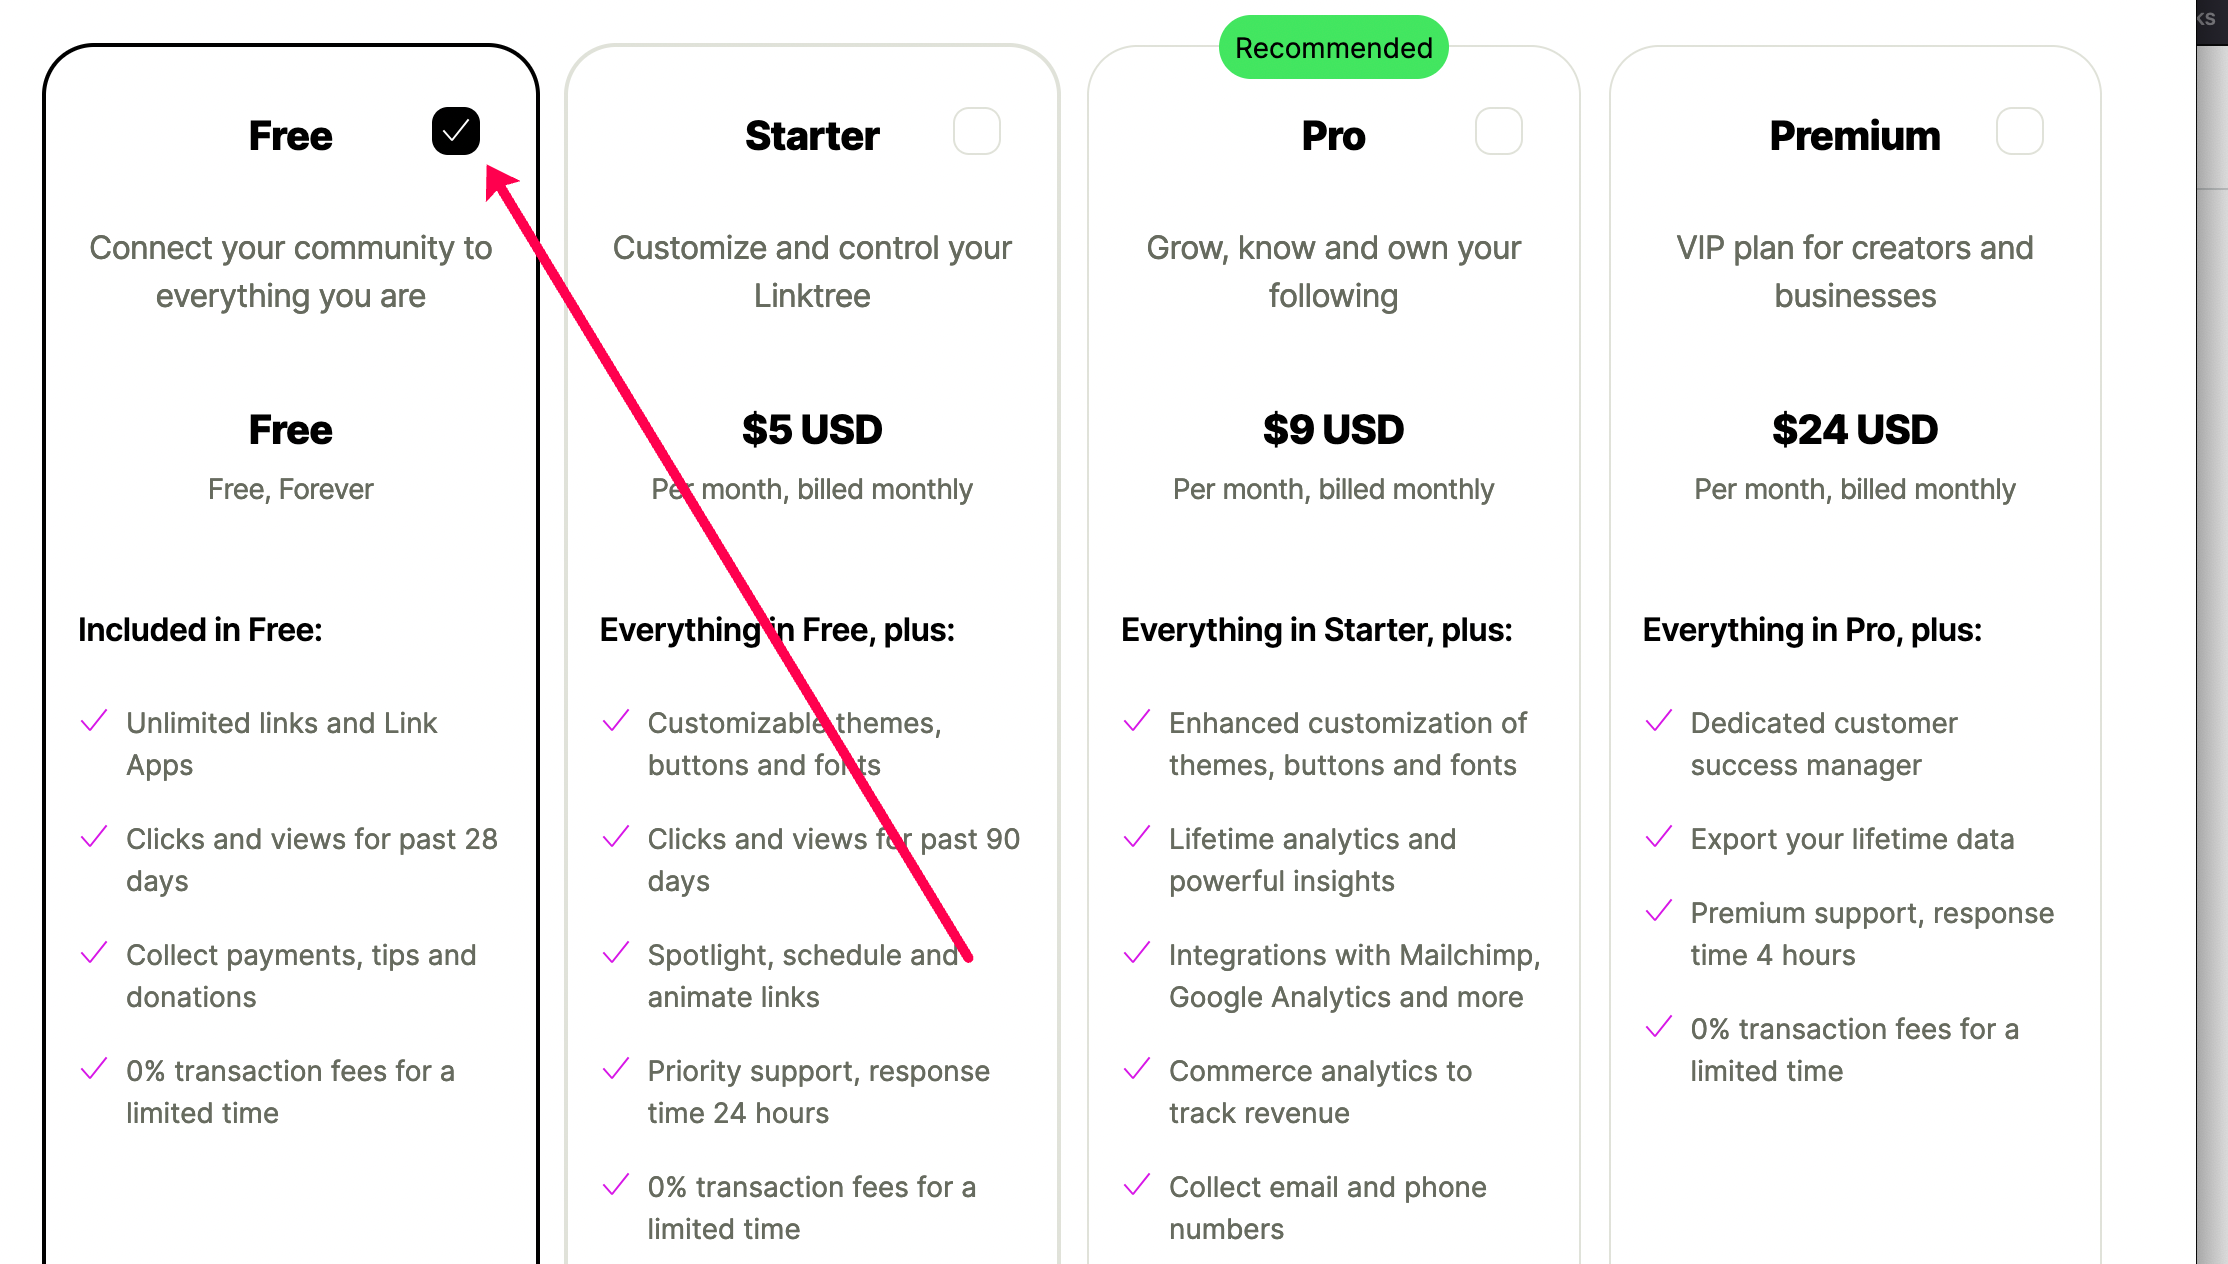Select the Starter plan checkbox

click(976, 131)
